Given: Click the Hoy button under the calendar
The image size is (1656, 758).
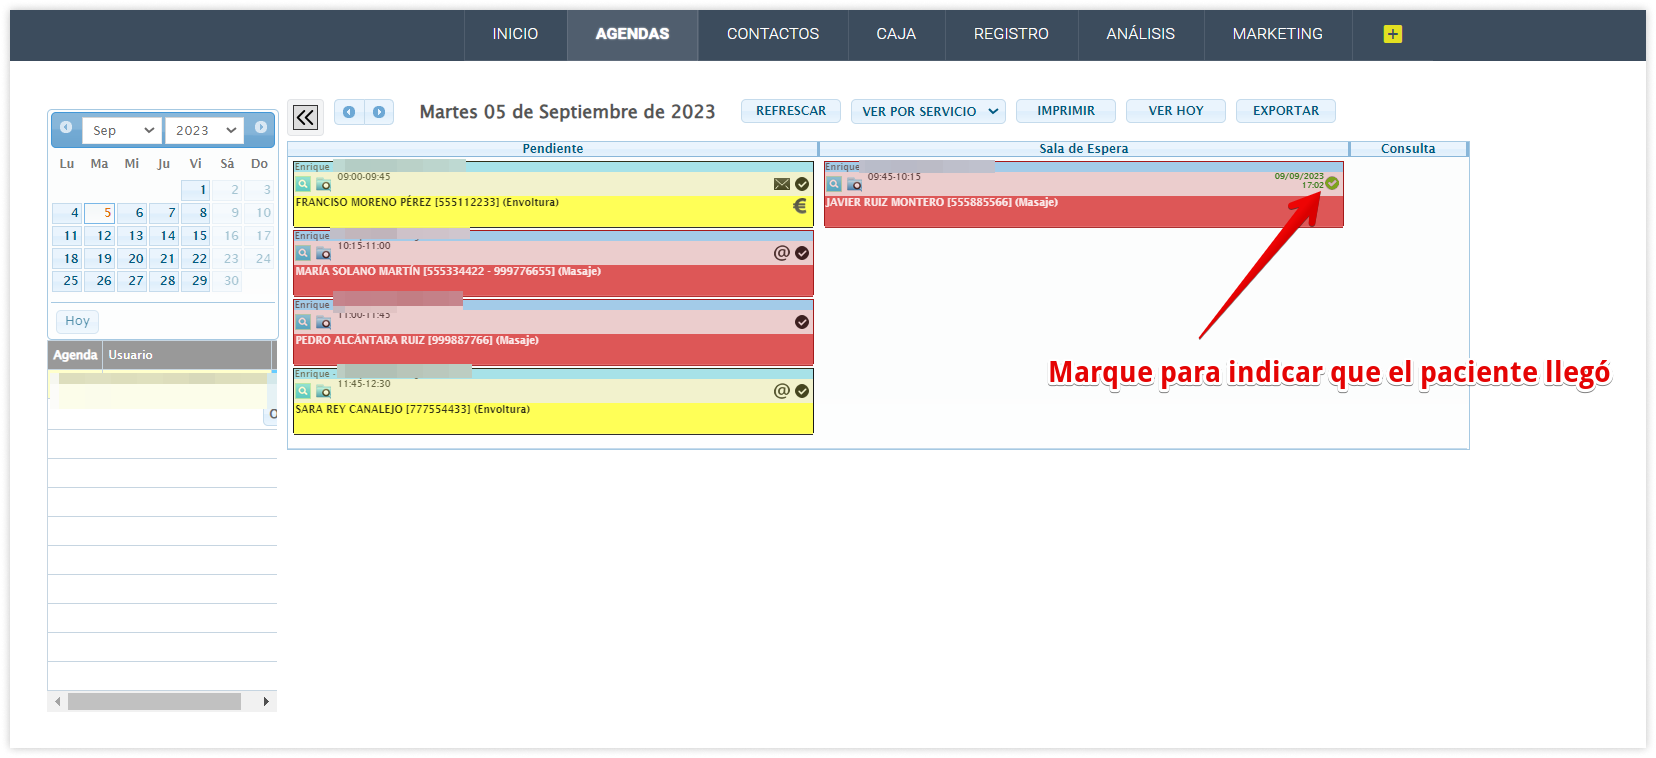Looking at the screenshot, I should click(77, 321).
